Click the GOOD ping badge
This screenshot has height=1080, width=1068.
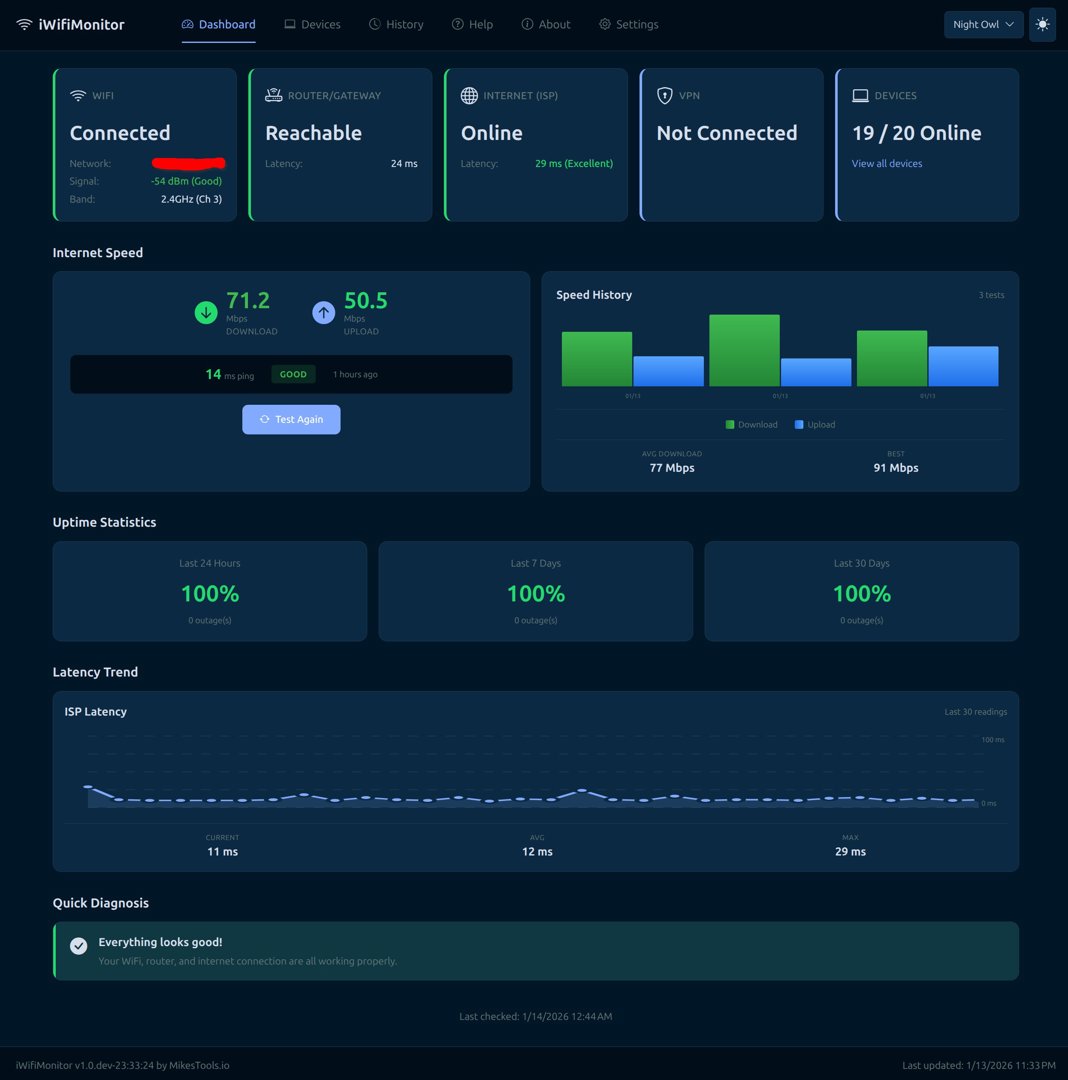pyautogui.click(x=293, y=374)
